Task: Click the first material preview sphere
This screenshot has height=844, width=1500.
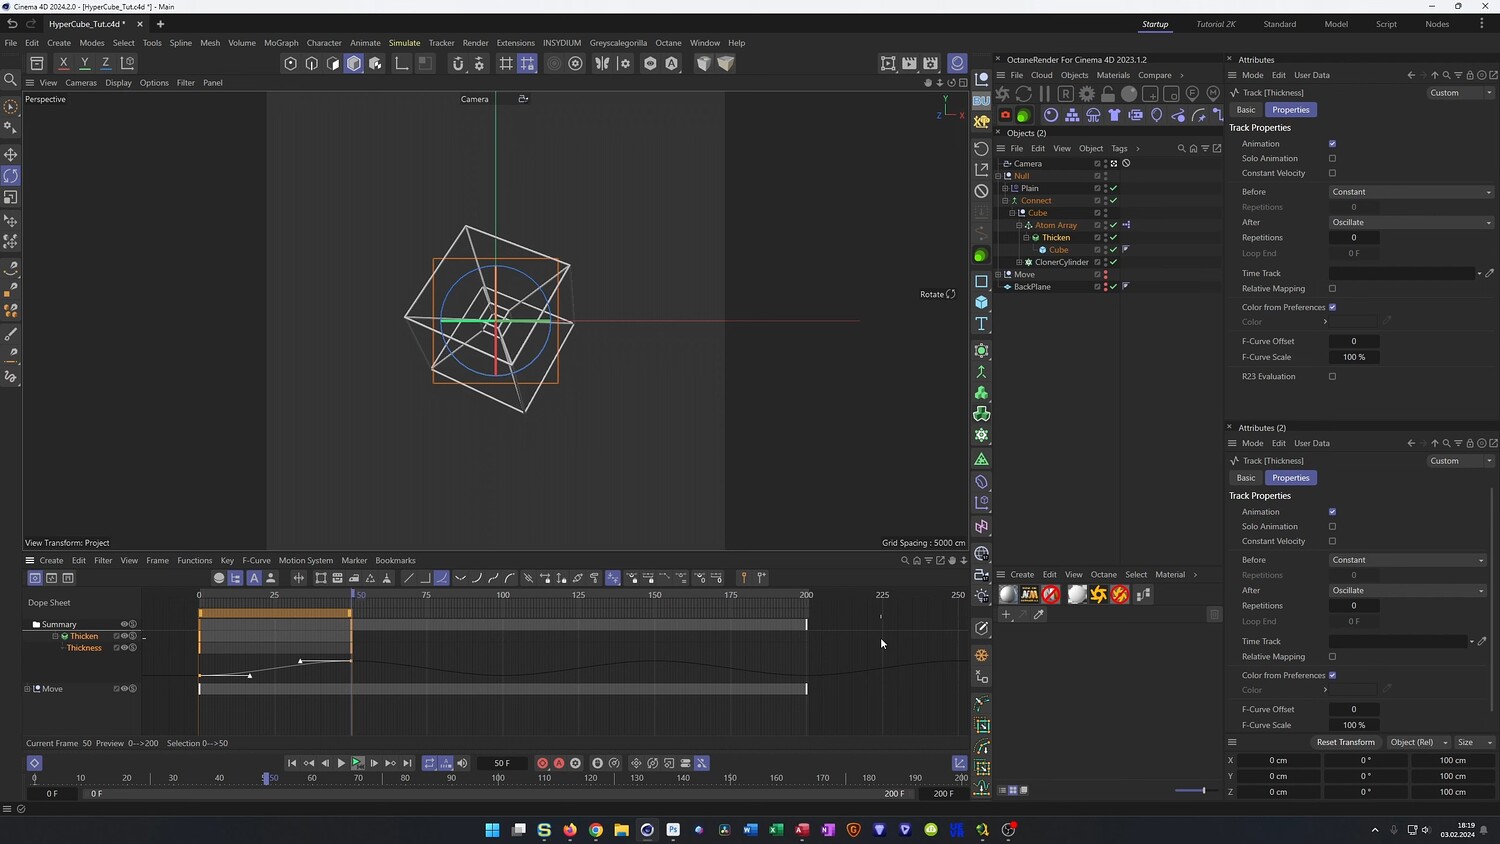Action: click(1008, 595)
